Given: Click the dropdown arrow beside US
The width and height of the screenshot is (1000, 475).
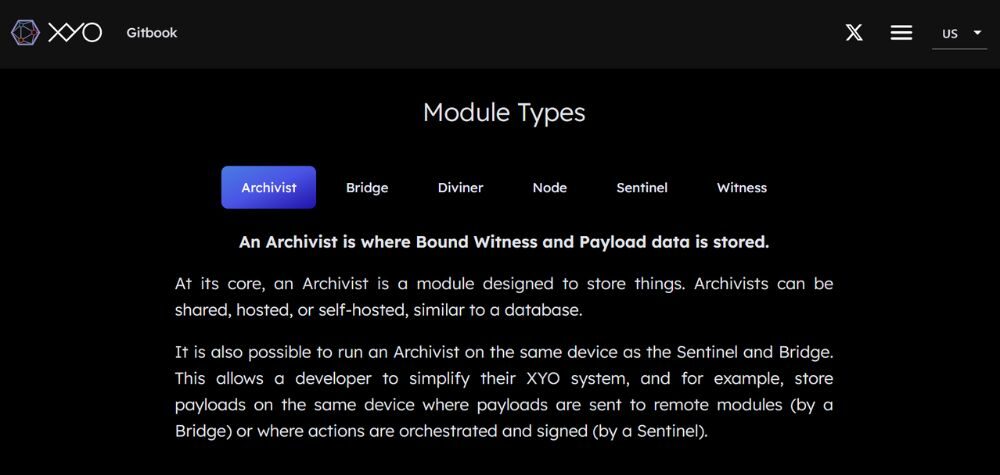Looking at the screenshot, I should pyautogui.click(x=977, y=33).
